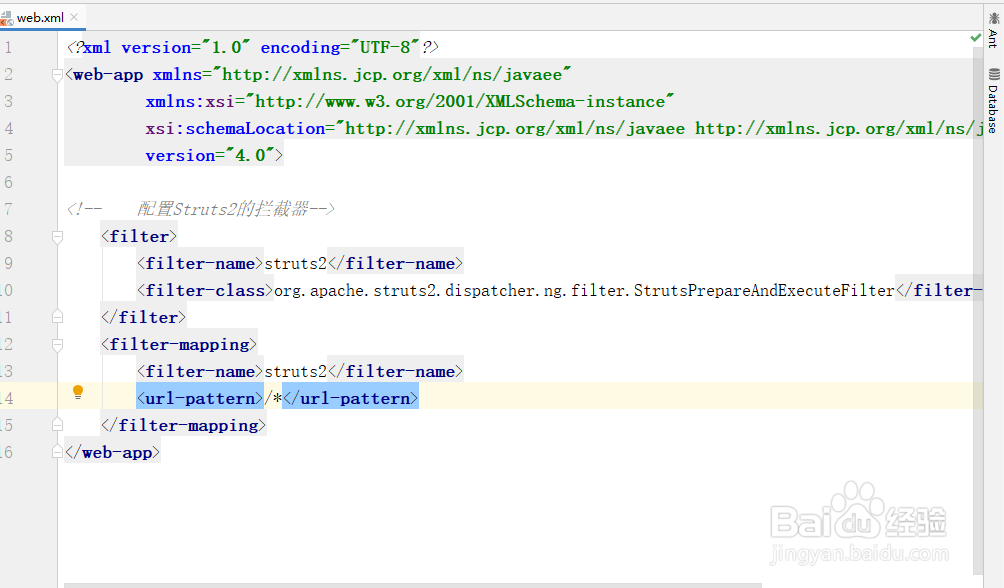Close the web.xml editor tab
Viewport: 1004px width, 588px height.
click(x=74, y=18)
